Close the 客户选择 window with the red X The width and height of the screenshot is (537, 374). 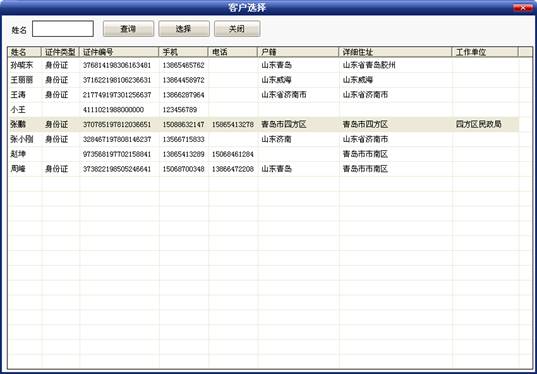523,8
